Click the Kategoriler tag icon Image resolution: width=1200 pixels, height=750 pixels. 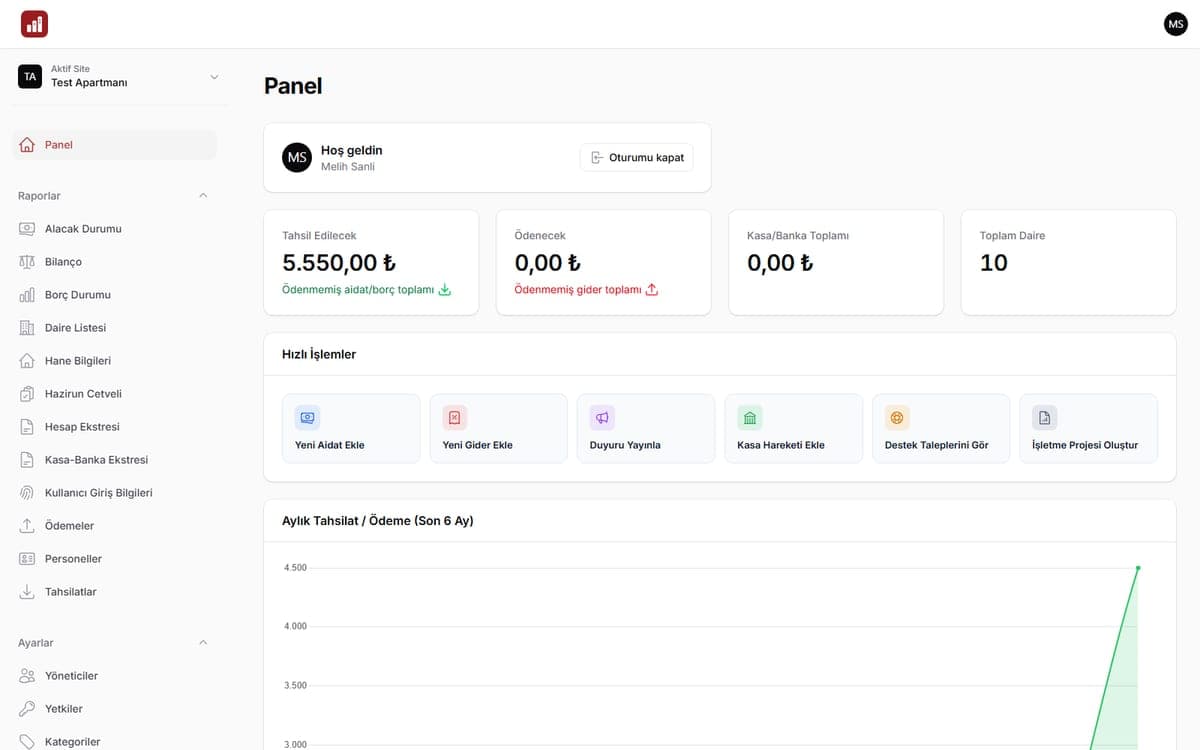pos(27,742)
